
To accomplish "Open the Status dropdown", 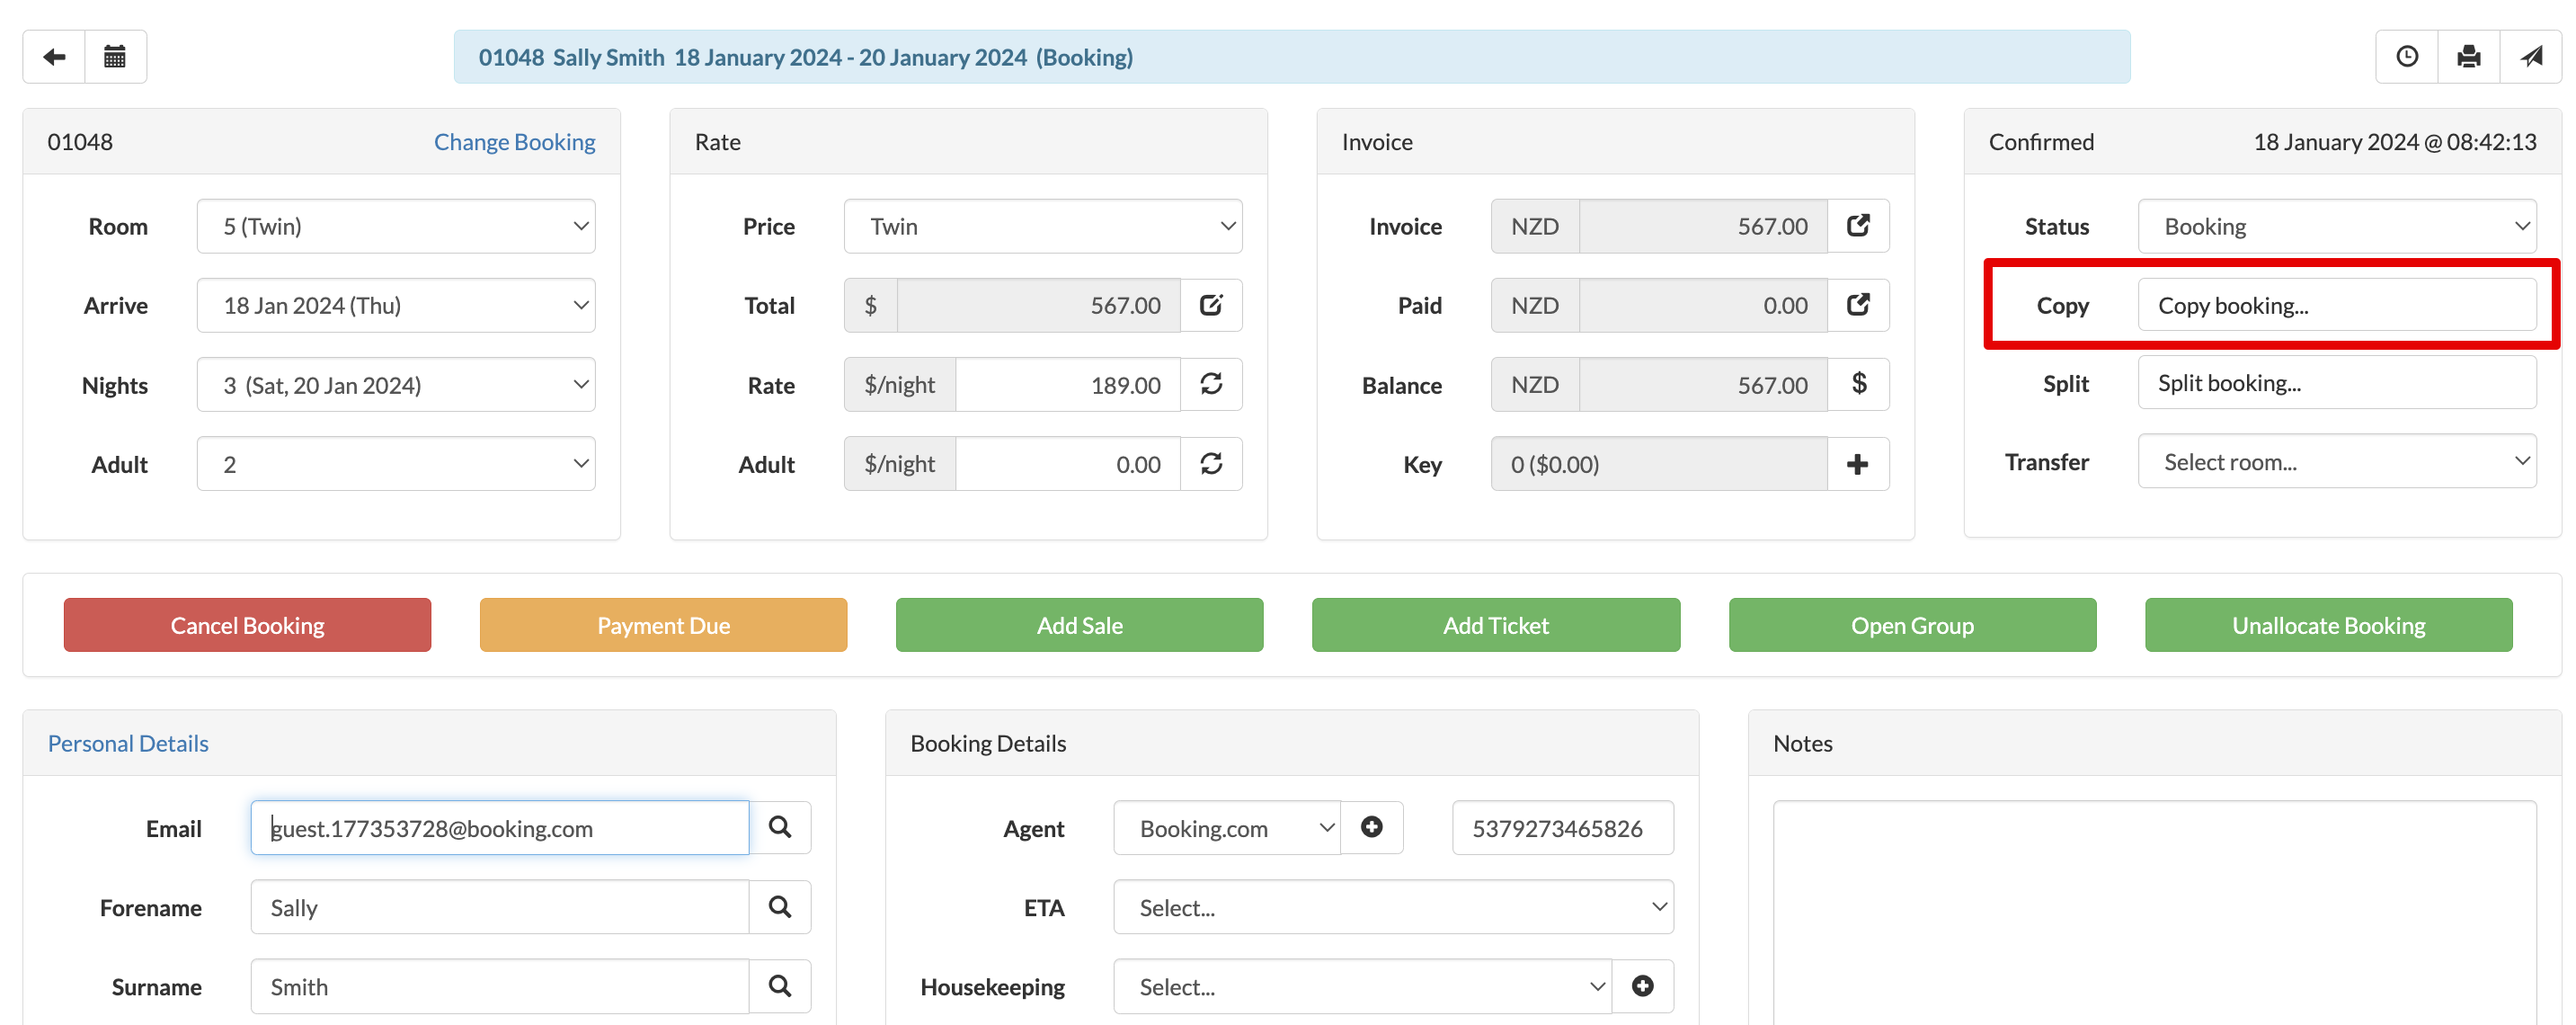I will click(2336, 227).
